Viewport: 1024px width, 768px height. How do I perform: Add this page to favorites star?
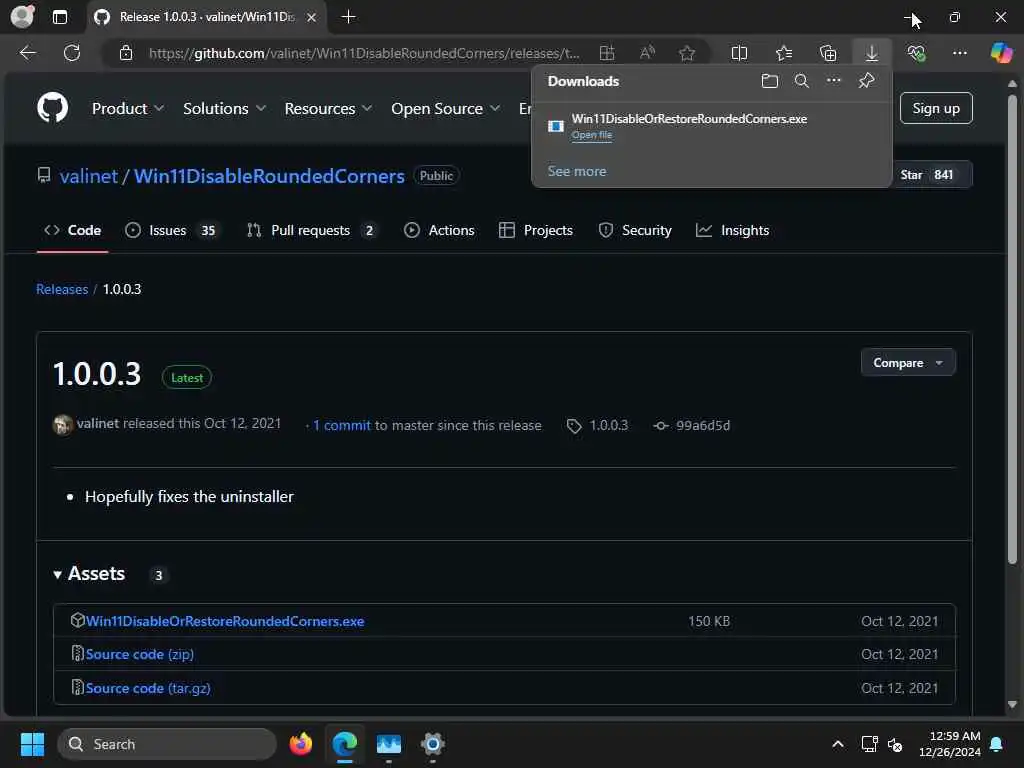pyautogui.click(x=686, y=53)
